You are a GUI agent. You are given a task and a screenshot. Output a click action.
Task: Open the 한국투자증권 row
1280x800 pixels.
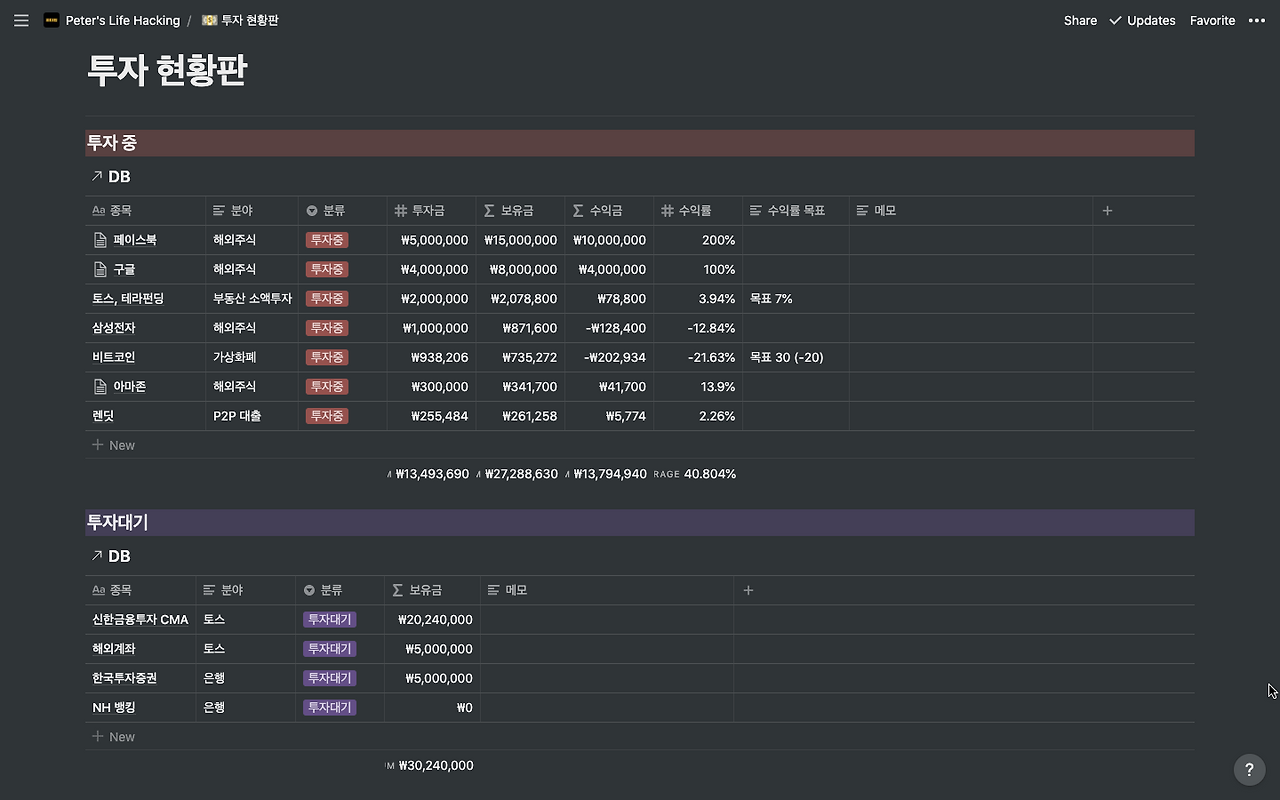tap(124, 678)
